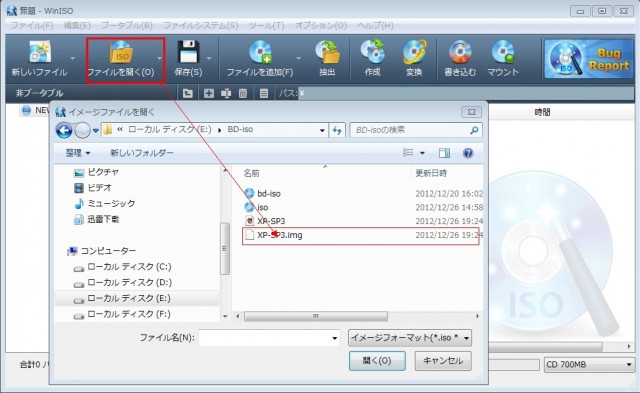Select the iso disc file
The width and height of the screenshot is (640, 393).
(256, 207)
